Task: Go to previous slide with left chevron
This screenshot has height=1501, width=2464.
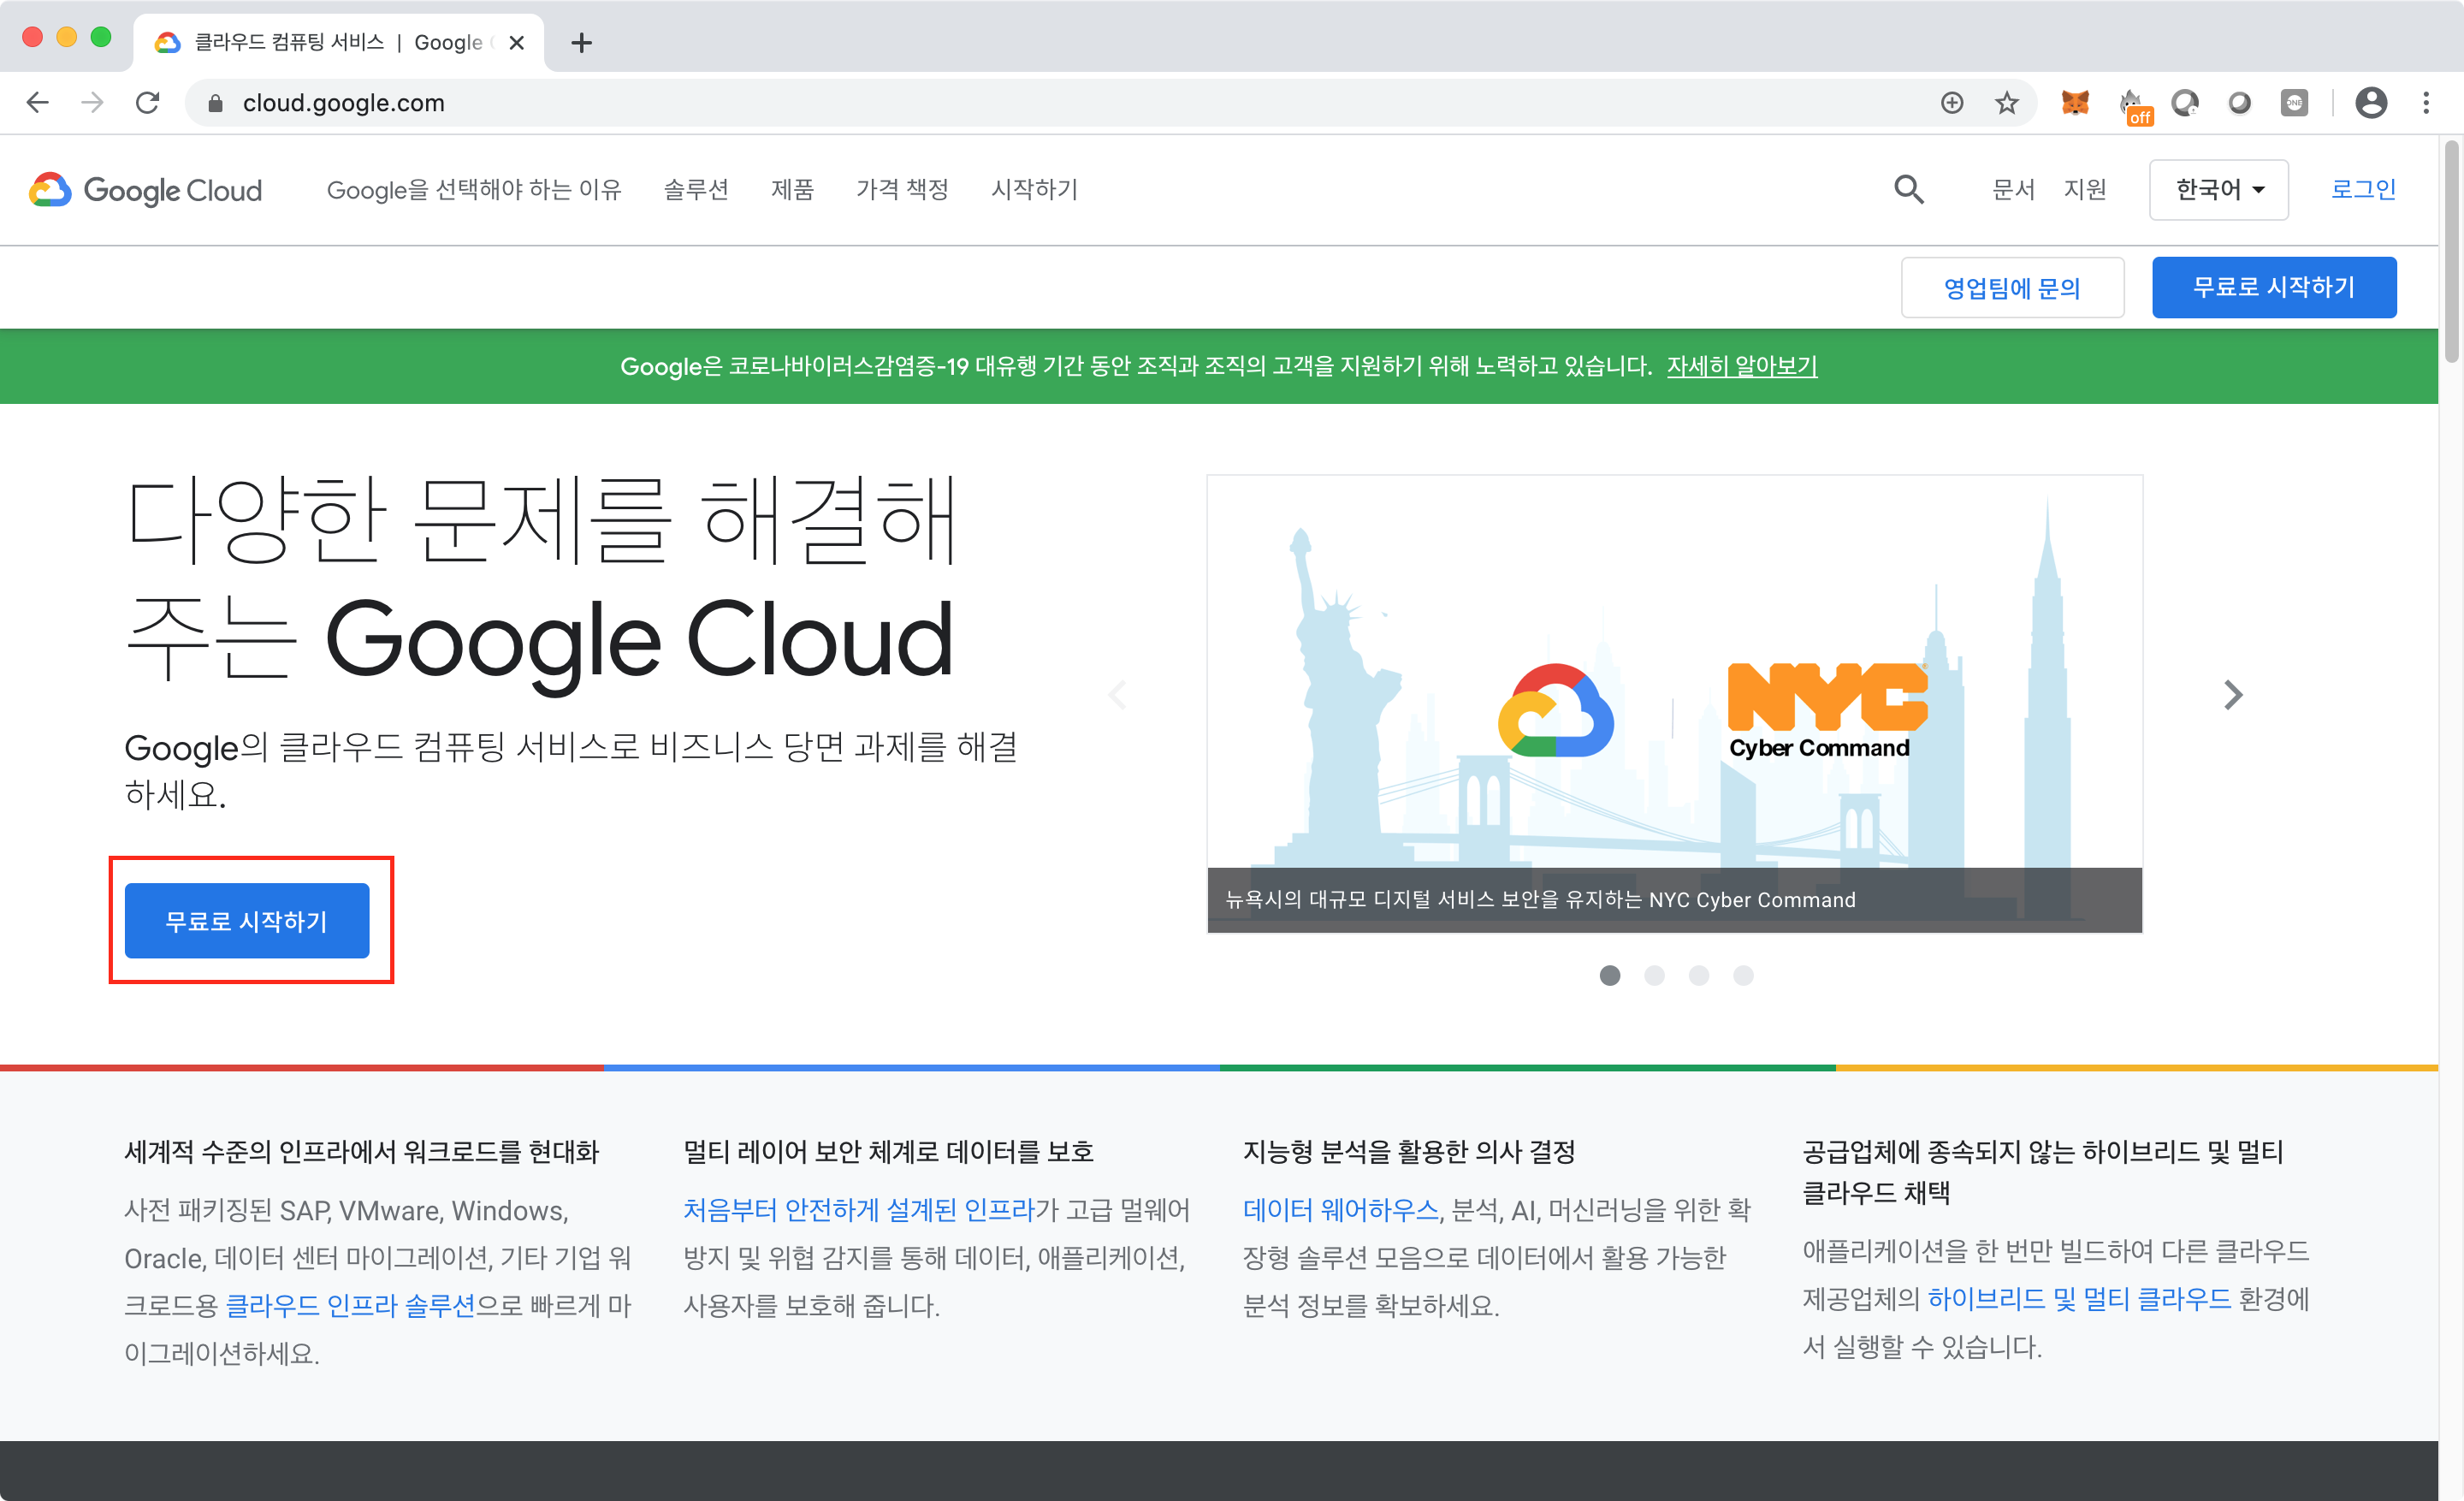Action: click(x=1118, y=695)
